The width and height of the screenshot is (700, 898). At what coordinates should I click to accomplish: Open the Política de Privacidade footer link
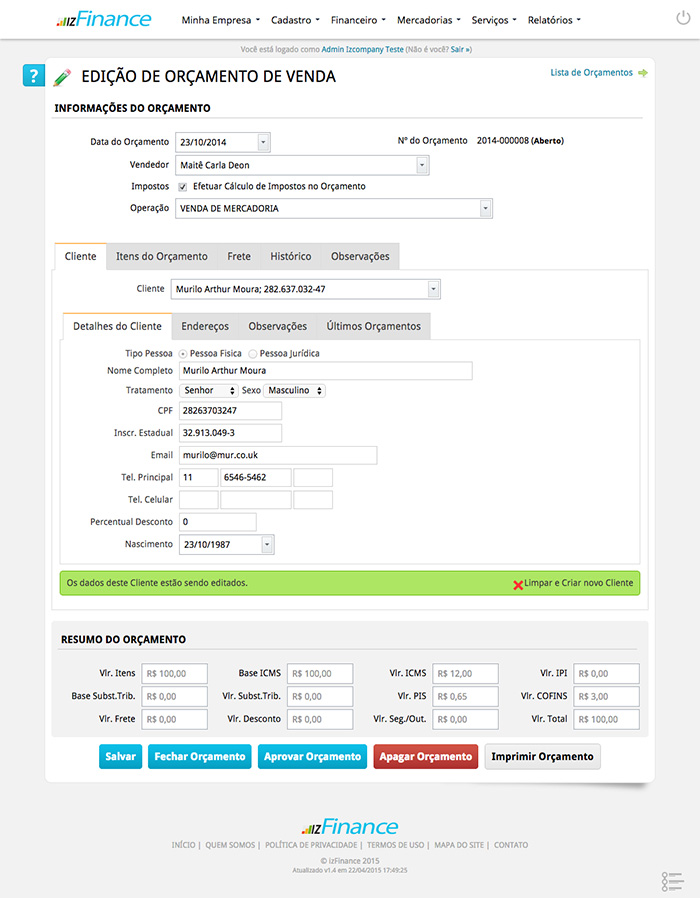pyautogui.click(x=312, y=845)
